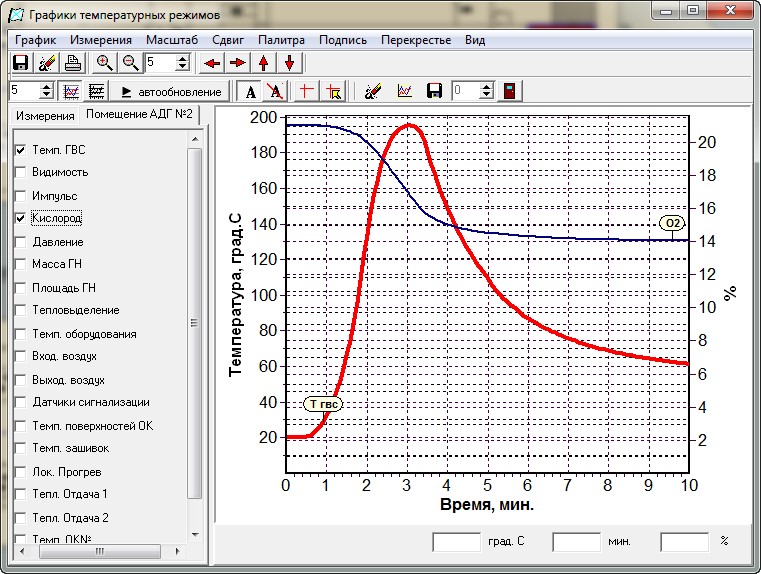Open the Палитра menu
The width and height of the screenshot is (761, 574).
point(281,40)
